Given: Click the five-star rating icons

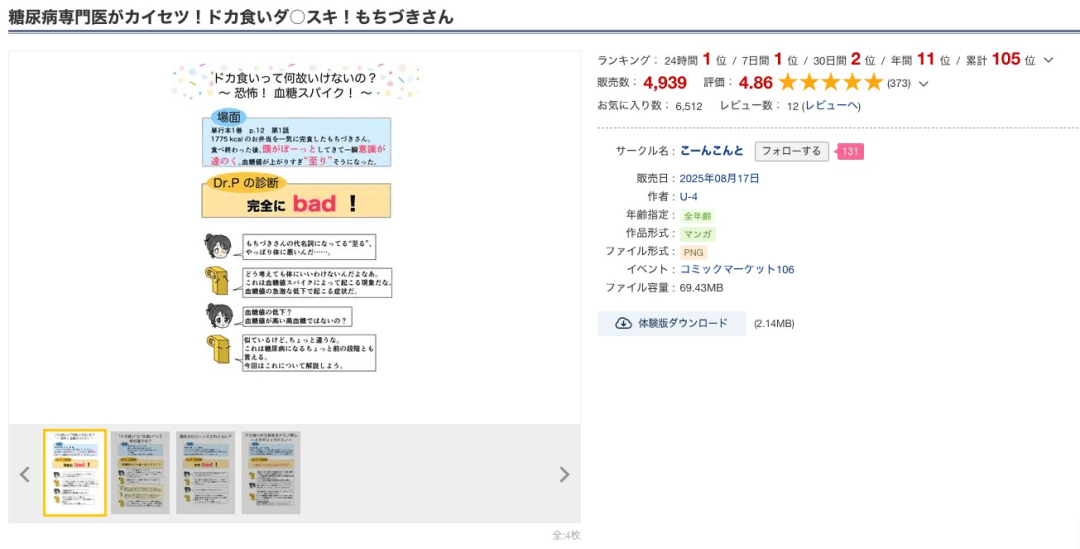Looking at the screenshot, I should point(830,83).
